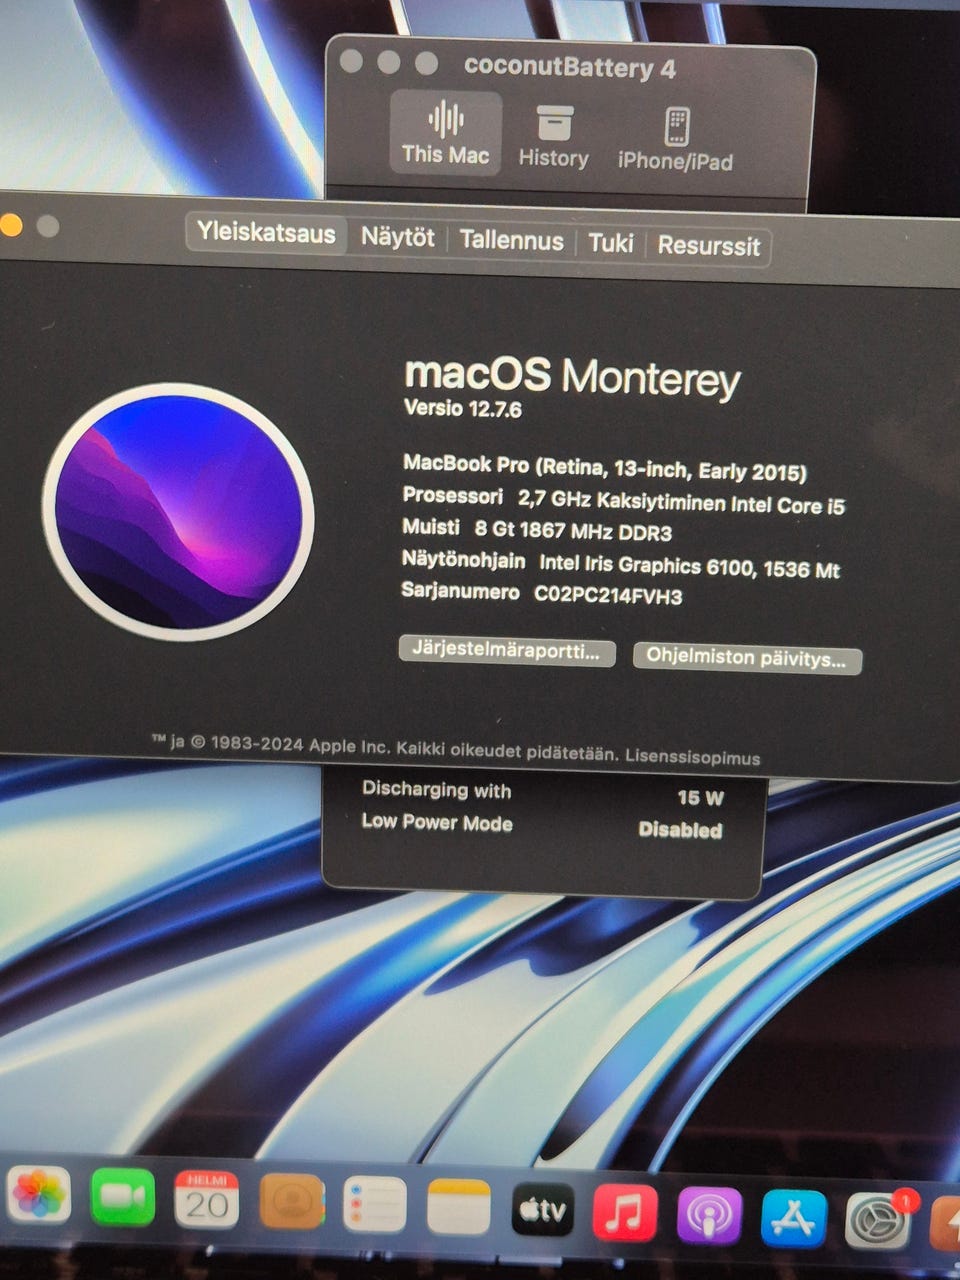Image resolution: width=960 pixels, height=1280 pixels.
Task: Click the 8 Gt 1867 MHz DDR3 value
Action: tap(573, 531)
